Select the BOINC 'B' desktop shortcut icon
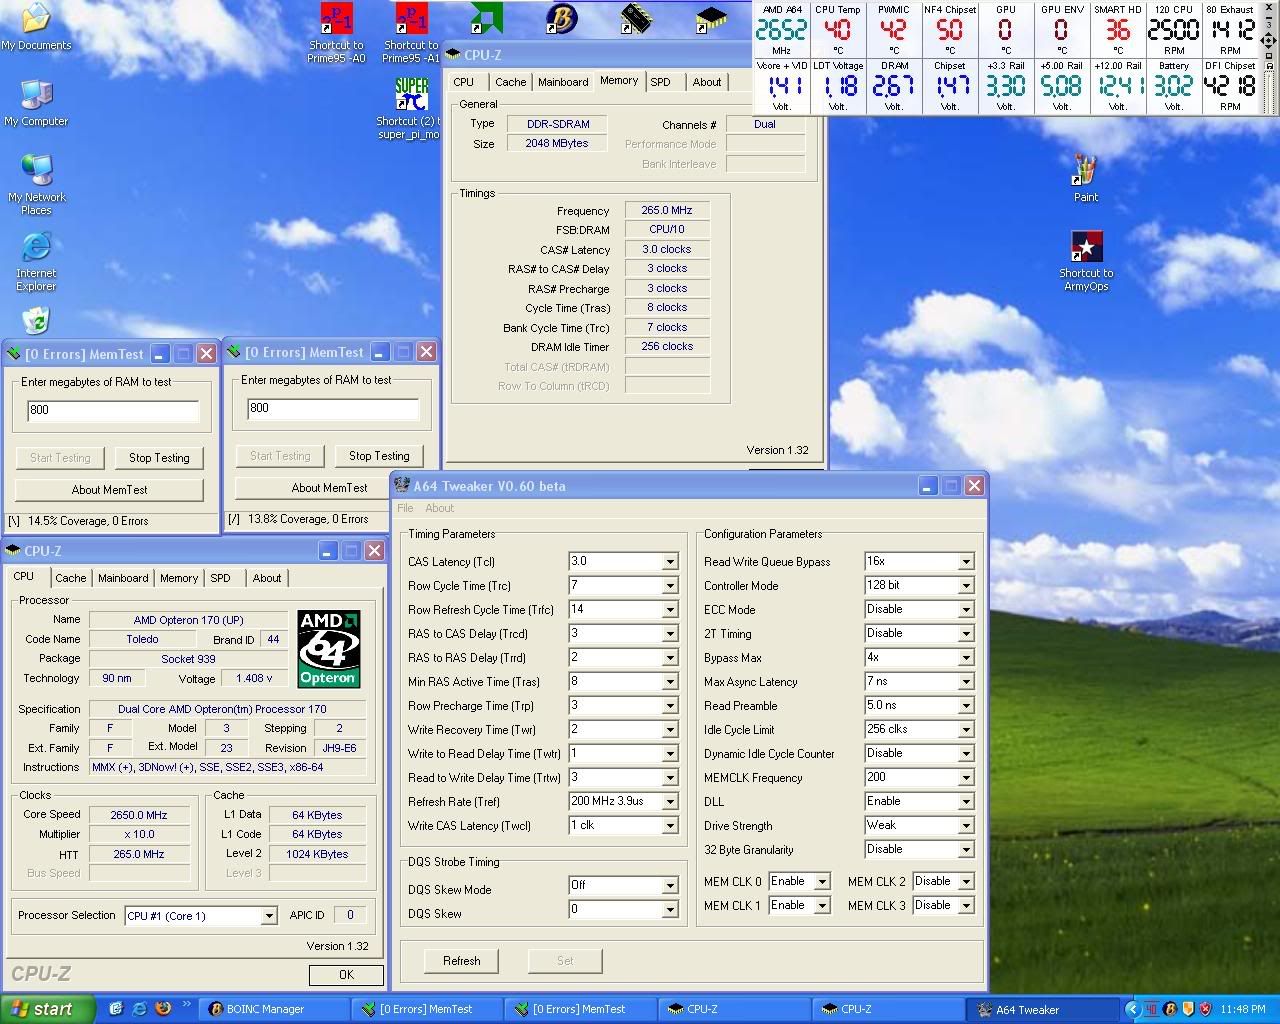 click(x=561, y=18)
